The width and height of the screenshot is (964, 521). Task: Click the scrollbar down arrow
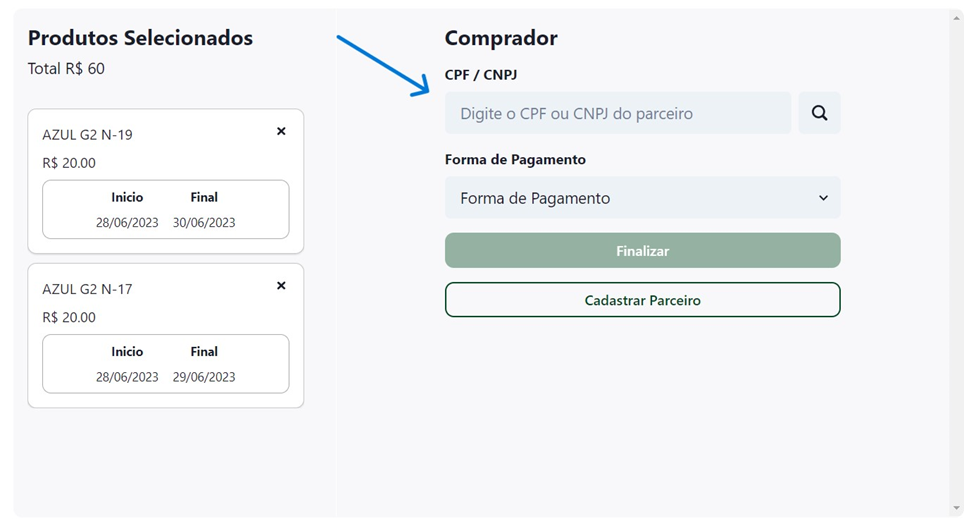tap(956, 508)
